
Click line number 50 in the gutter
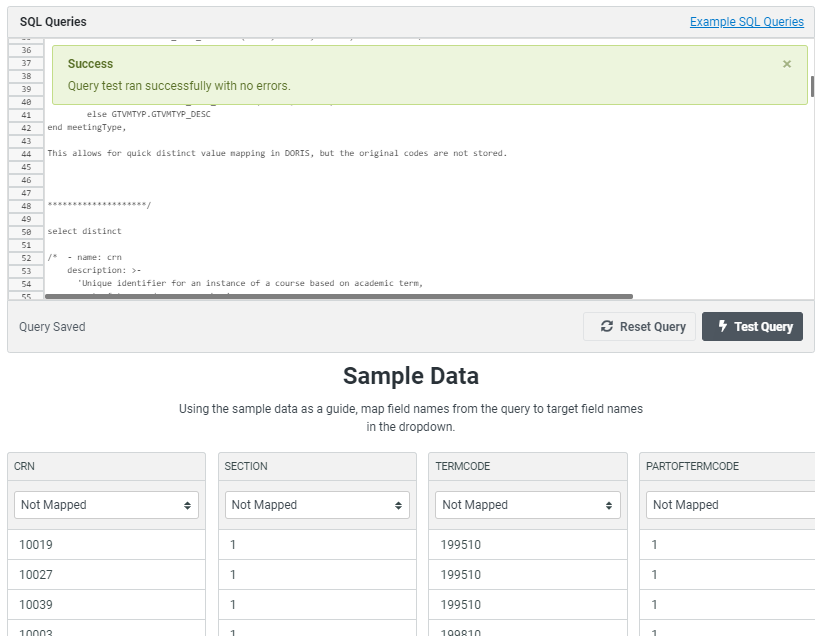pos(26,232)
